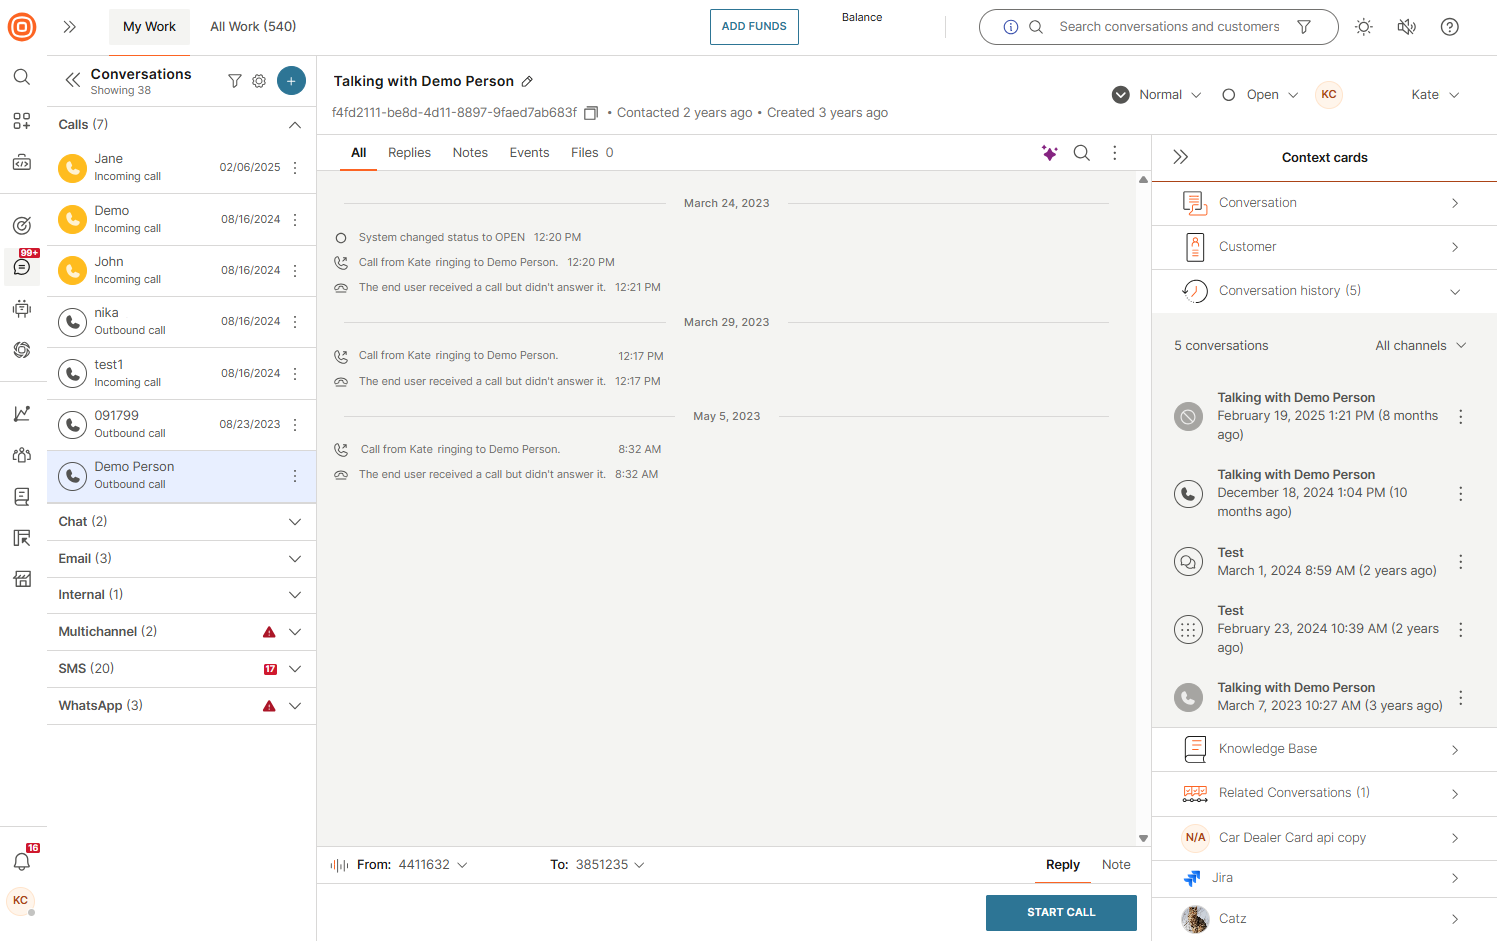This screenshot has height=941, width=1497.
Task: Click the ADD FUNDS button
Action: click(754, 27)
